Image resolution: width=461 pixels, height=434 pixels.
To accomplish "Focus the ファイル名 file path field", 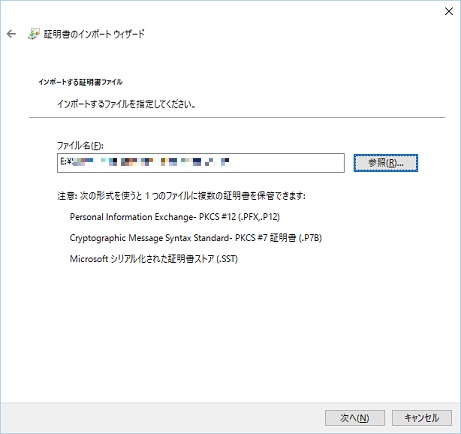I will [201, 163].
